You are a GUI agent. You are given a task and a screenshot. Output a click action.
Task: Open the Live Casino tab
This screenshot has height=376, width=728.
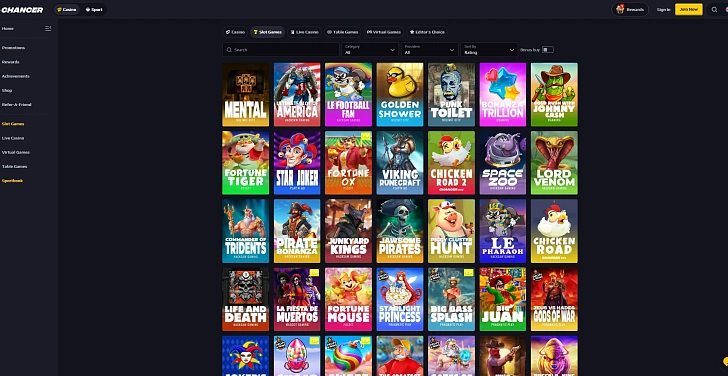(304, 32)
